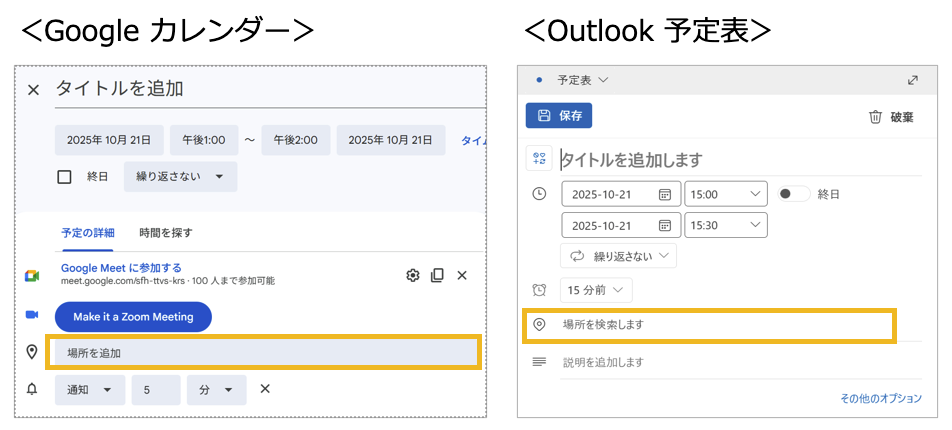Enable the 終日 all-day checkbox

(x=65, y=177)
